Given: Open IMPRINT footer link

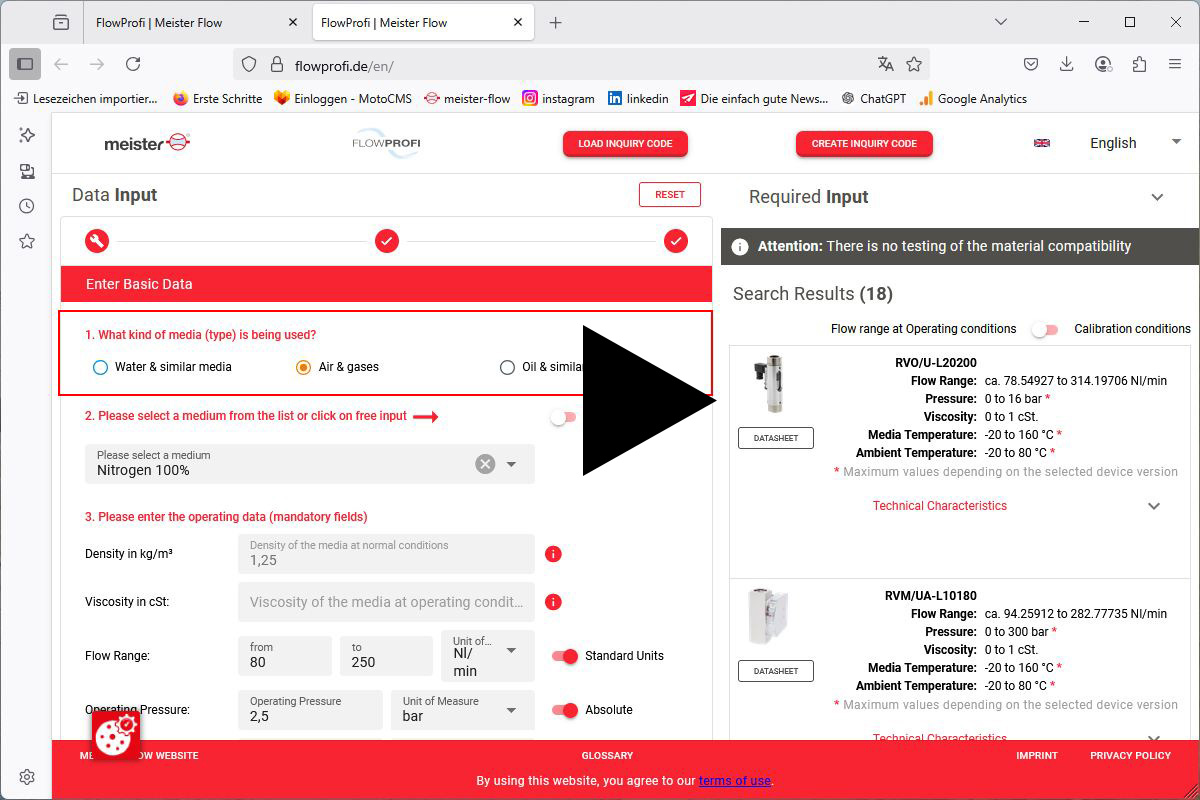Looking at the screenshot, I should pos(1037,756).
